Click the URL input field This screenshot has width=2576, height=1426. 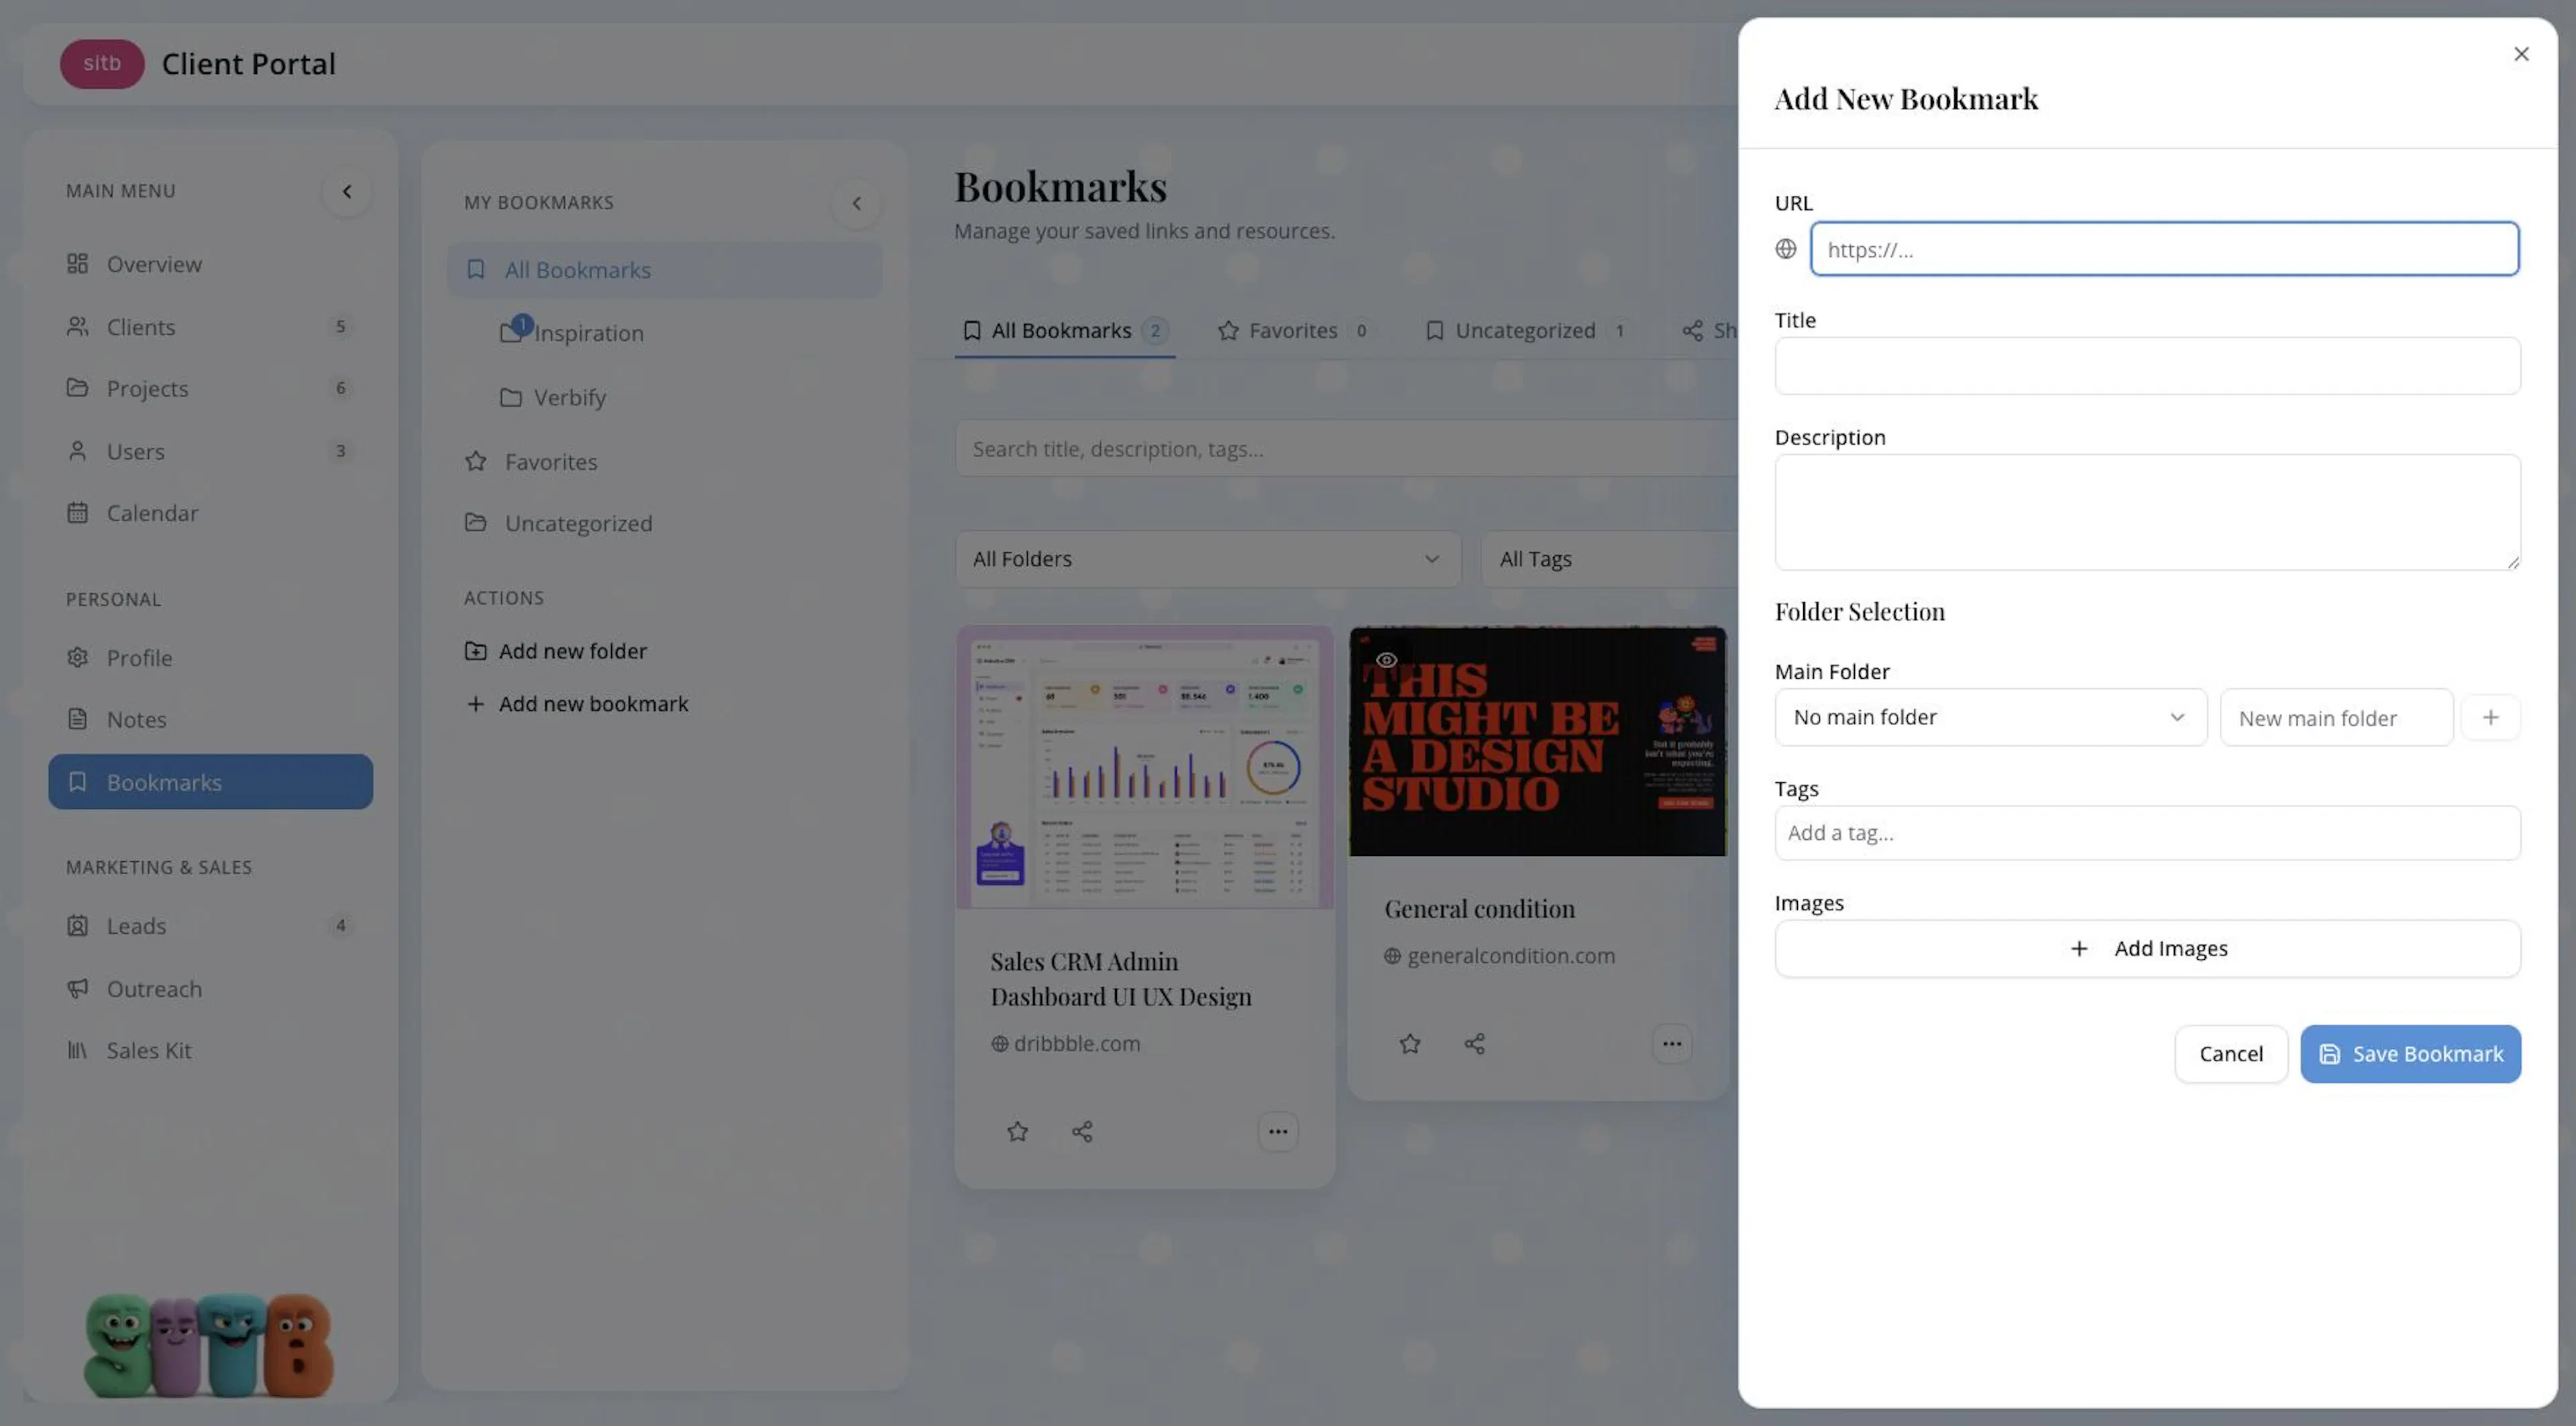pyautogui.click(x=2164, y=249)
